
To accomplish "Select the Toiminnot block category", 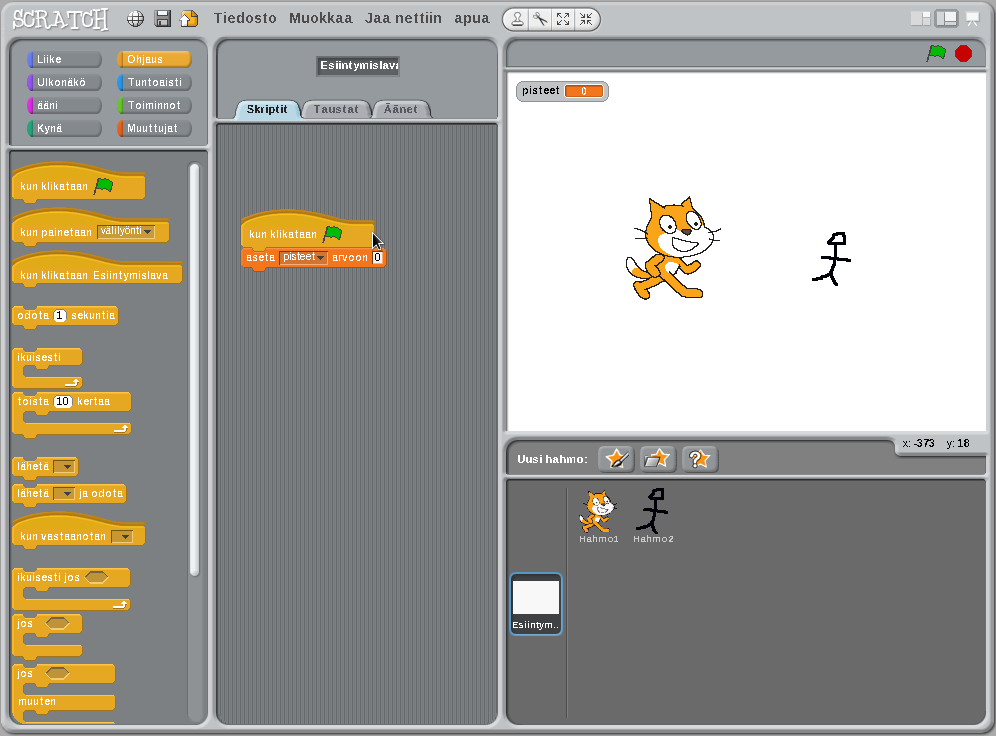I will click(x=154, y=105).
